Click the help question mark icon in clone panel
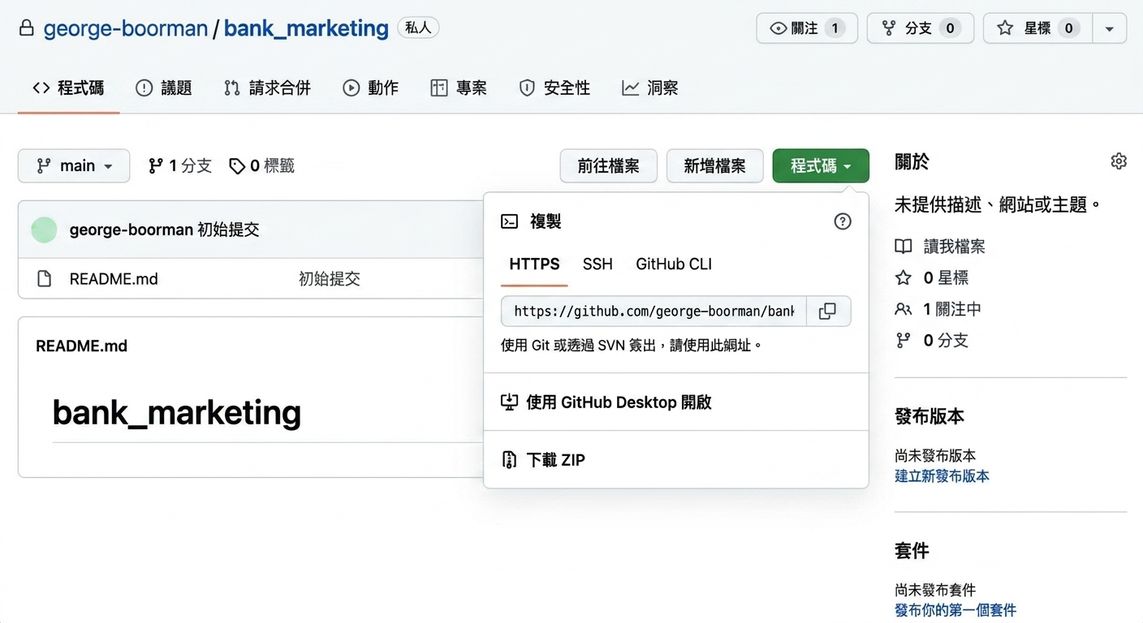Screen dimensions: 1143x623 [842, 222]
